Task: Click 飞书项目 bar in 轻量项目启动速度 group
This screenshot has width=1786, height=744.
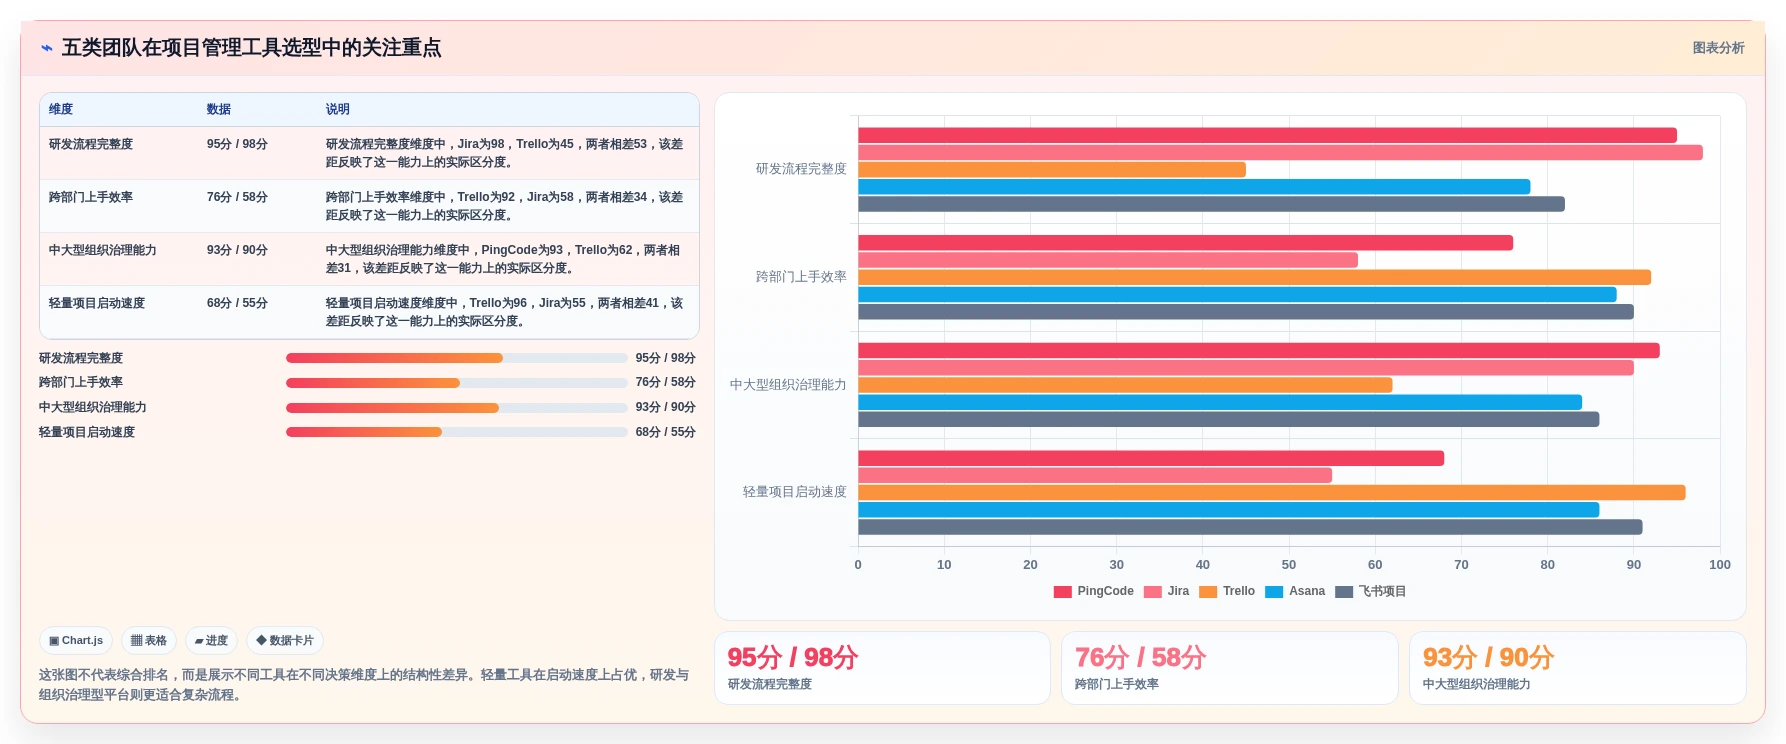Action: pyautogui.click(x=1250, y=527)
